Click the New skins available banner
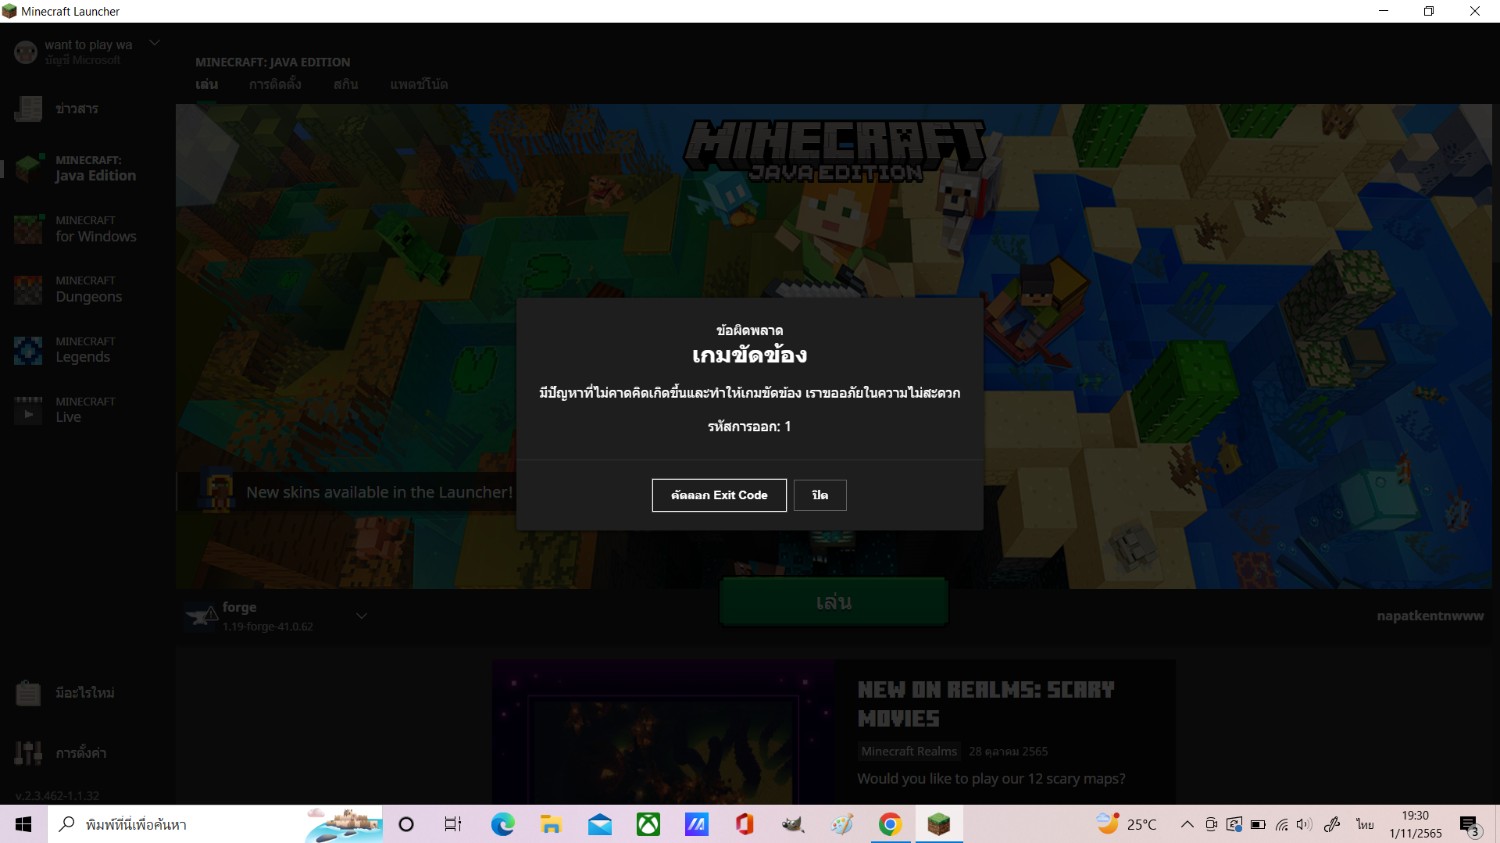Screen dimensions: 1500x843 (347, 492)
